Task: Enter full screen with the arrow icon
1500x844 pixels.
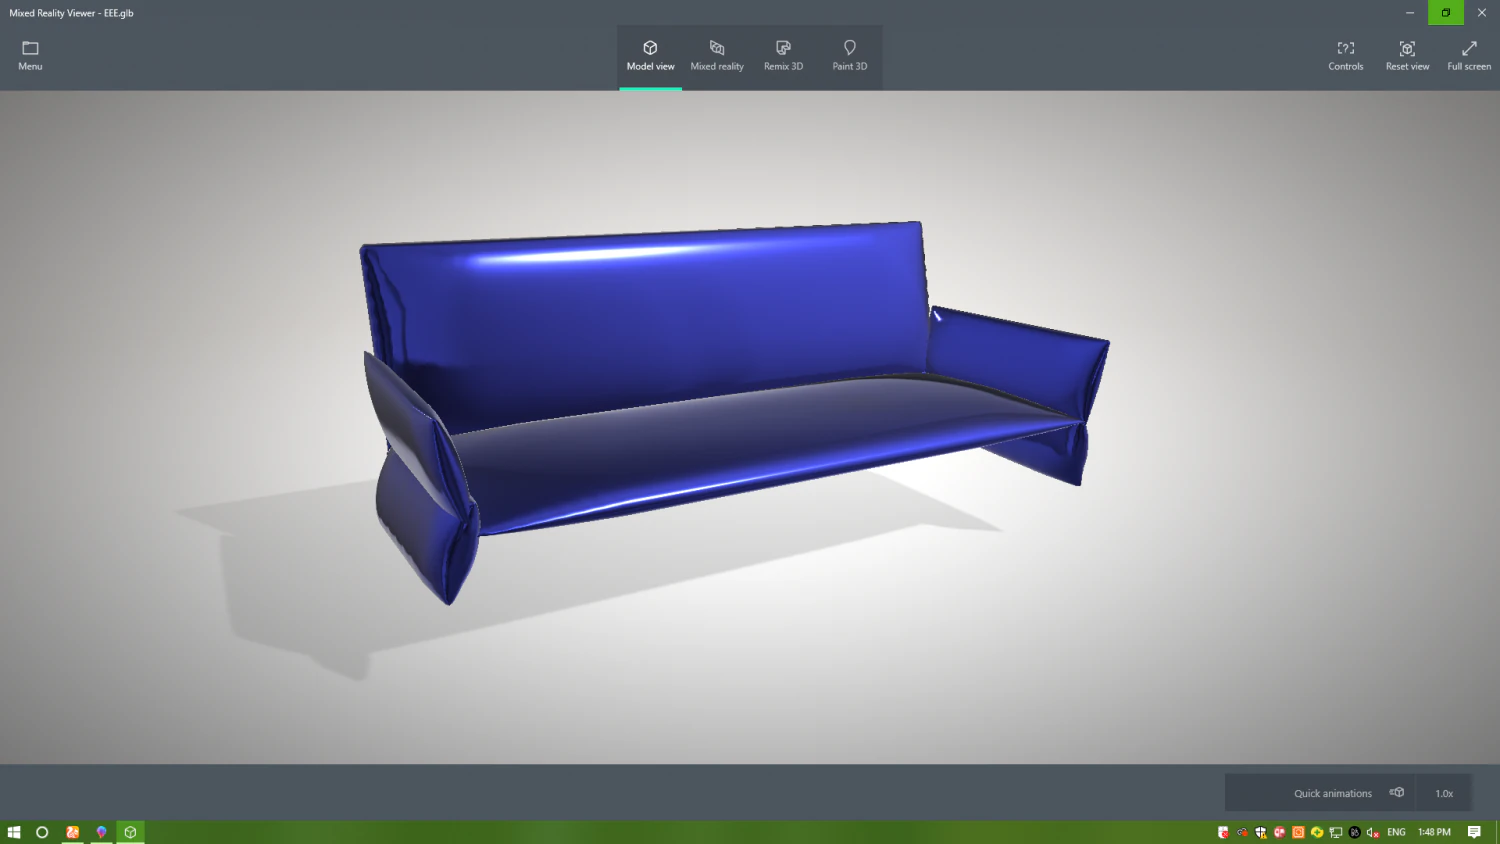Action: coord(1468,47)
